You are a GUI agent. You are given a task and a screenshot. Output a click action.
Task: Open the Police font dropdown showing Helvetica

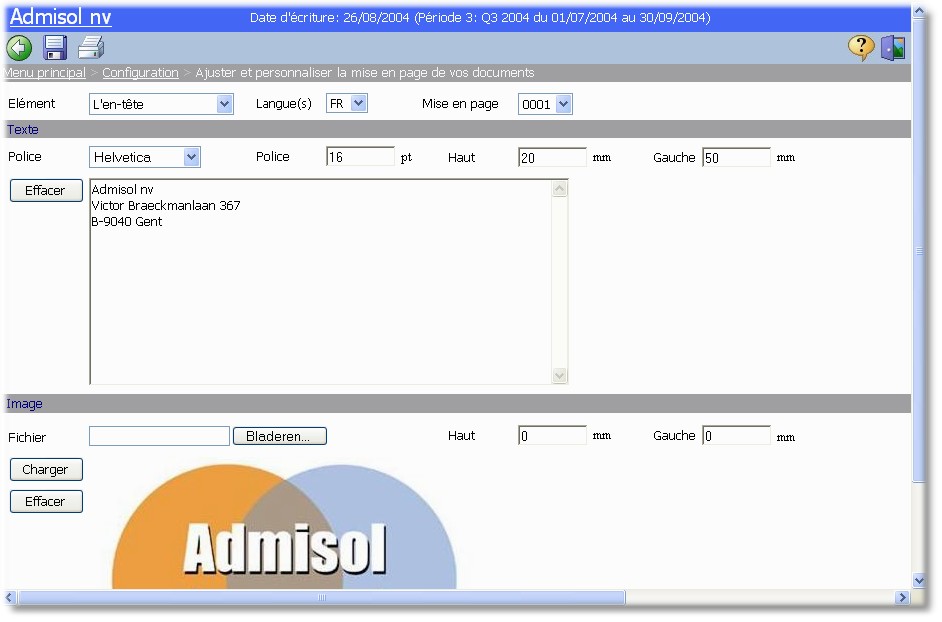click(145, 157)
